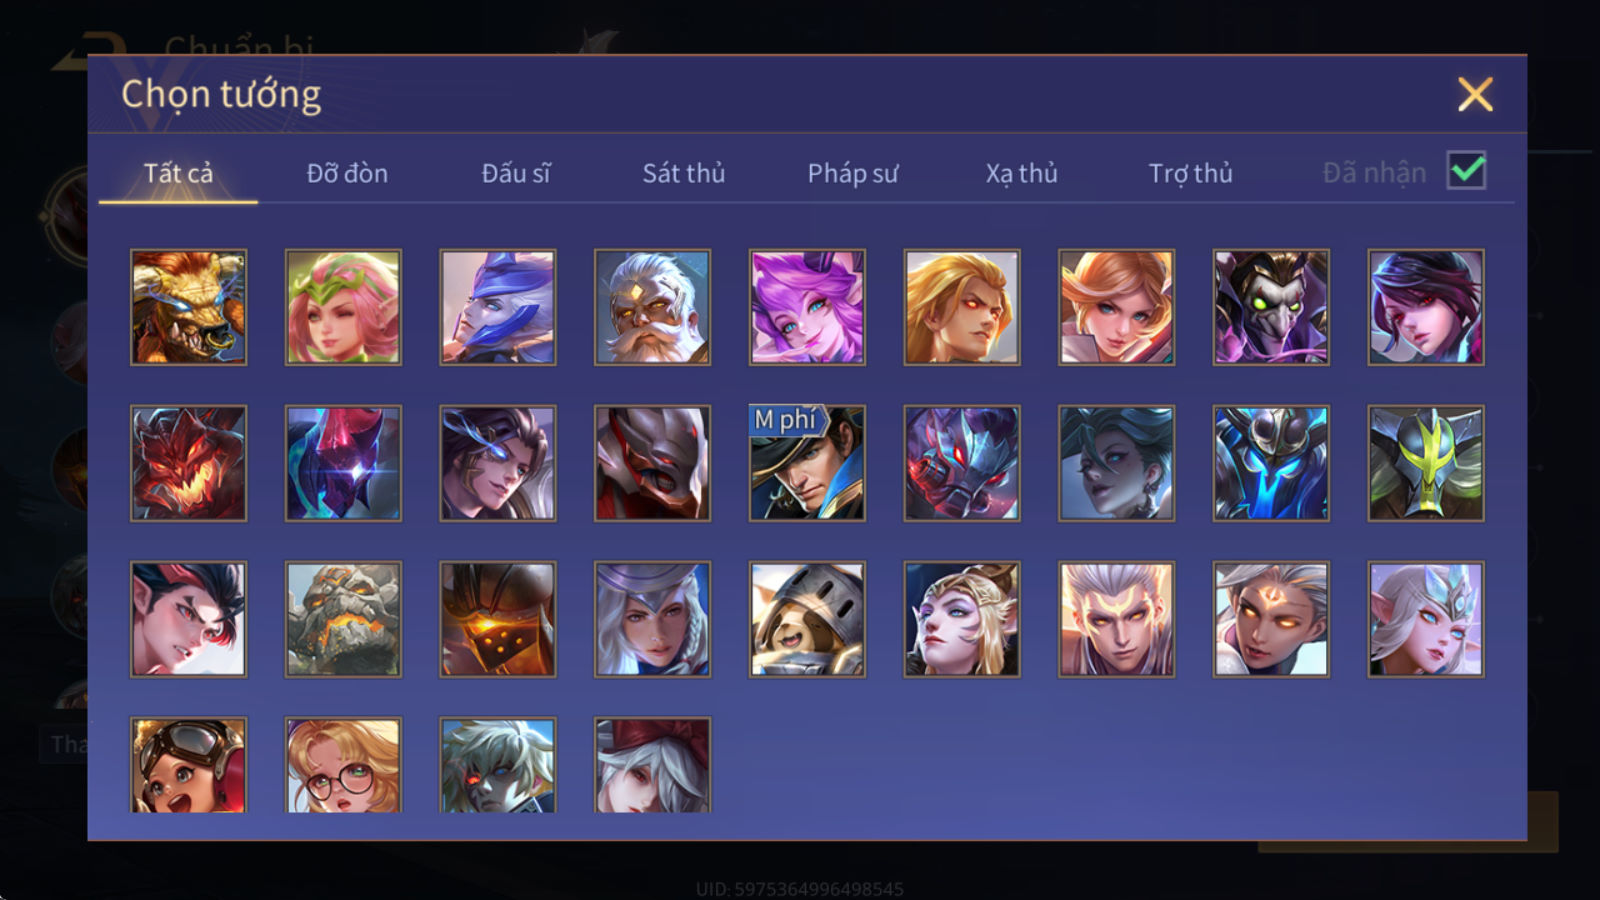Select the 'Đấu sĩ' tab
The height and width of the screenshot is (900, 1600).
pos(516,173)
